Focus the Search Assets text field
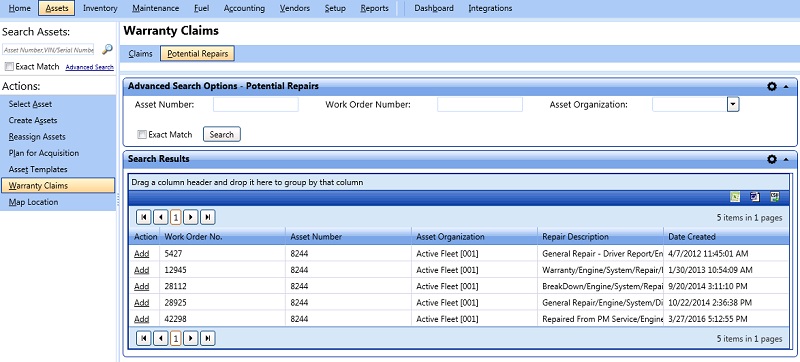The height and width of the screenshot is (362, 800). tap(48, 50)
